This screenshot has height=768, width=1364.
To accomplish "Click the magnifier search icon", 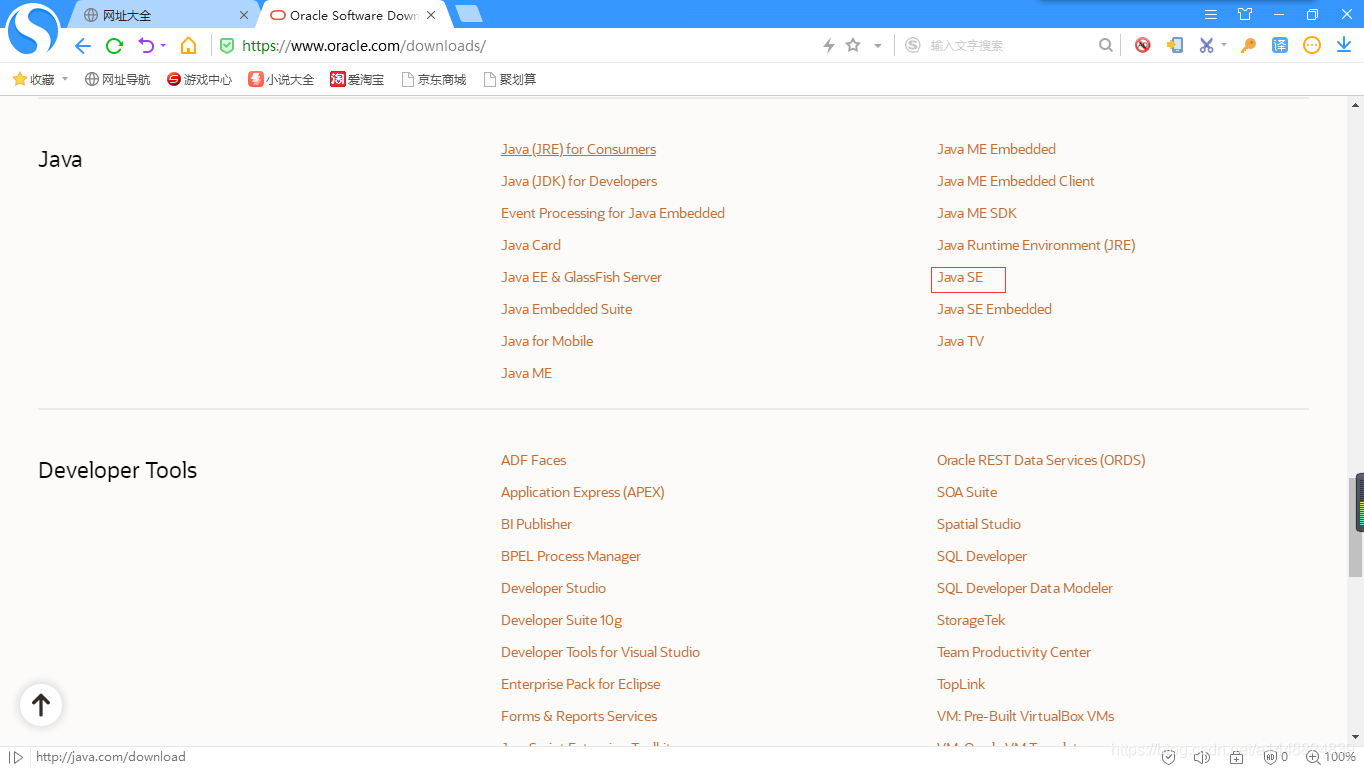I will click(x=1105, y=45).
